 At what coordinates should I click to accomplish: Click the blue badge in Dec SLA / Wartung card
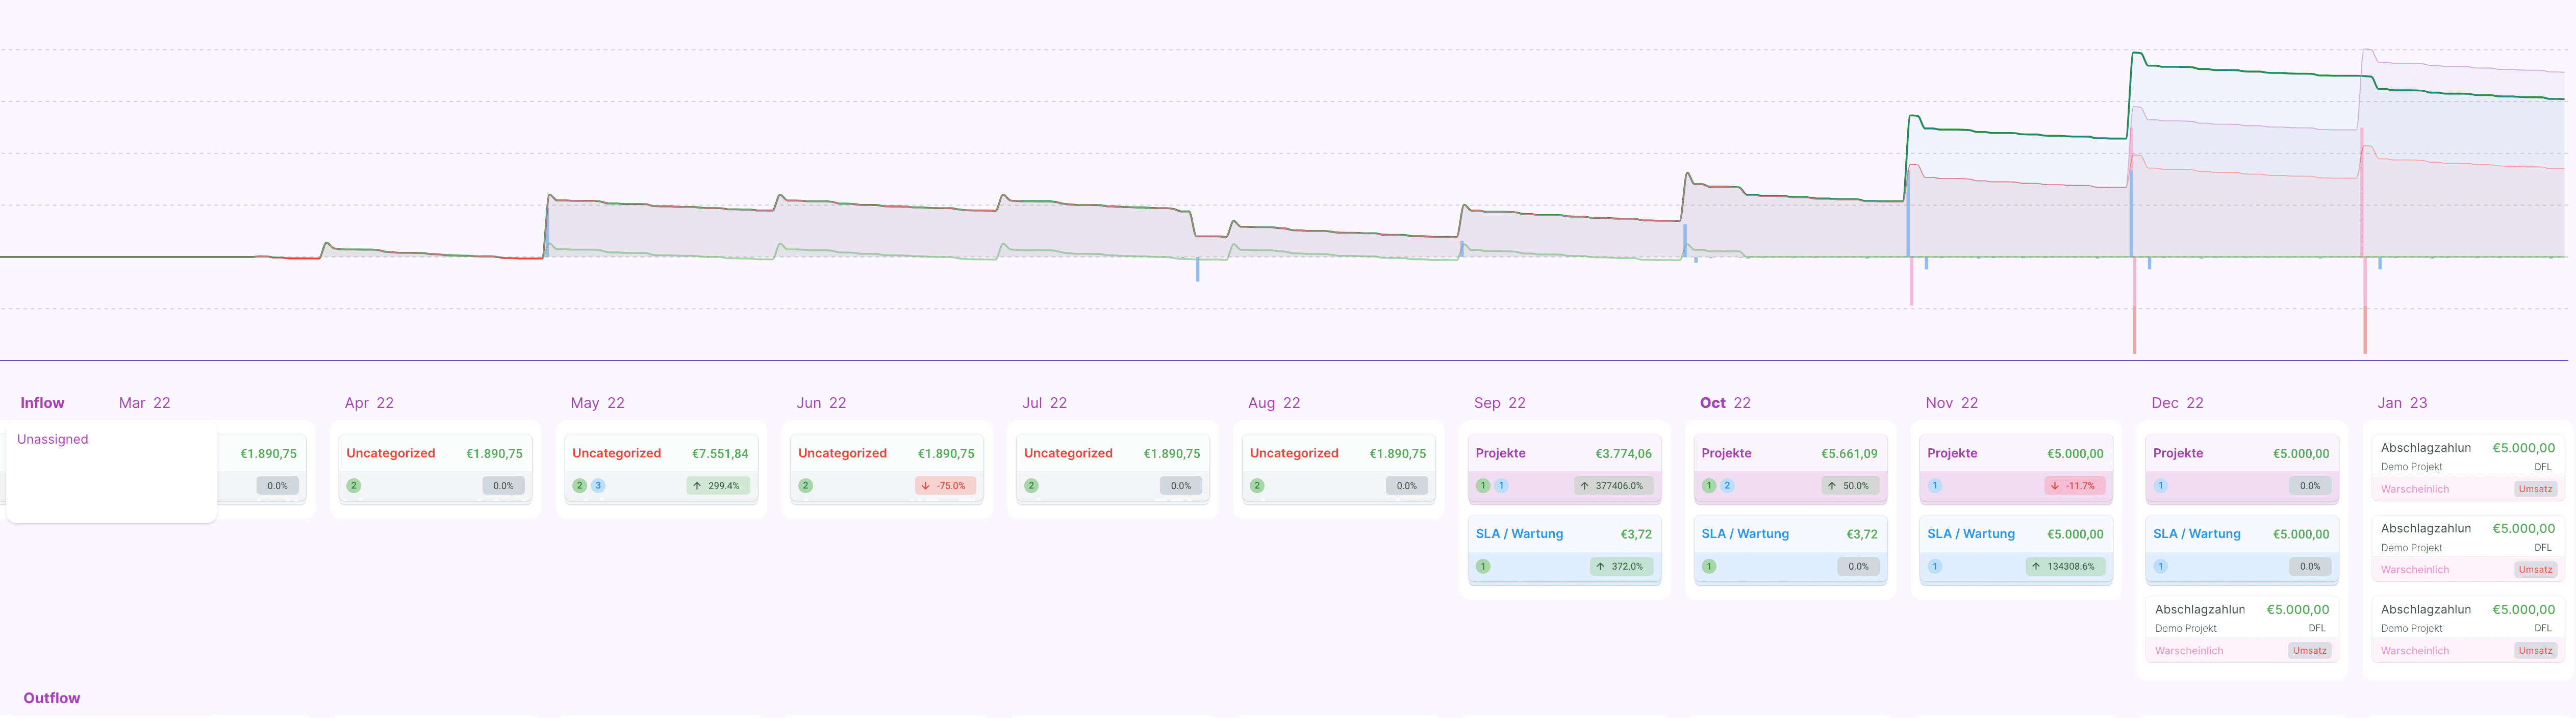[x=2160, y=567]
